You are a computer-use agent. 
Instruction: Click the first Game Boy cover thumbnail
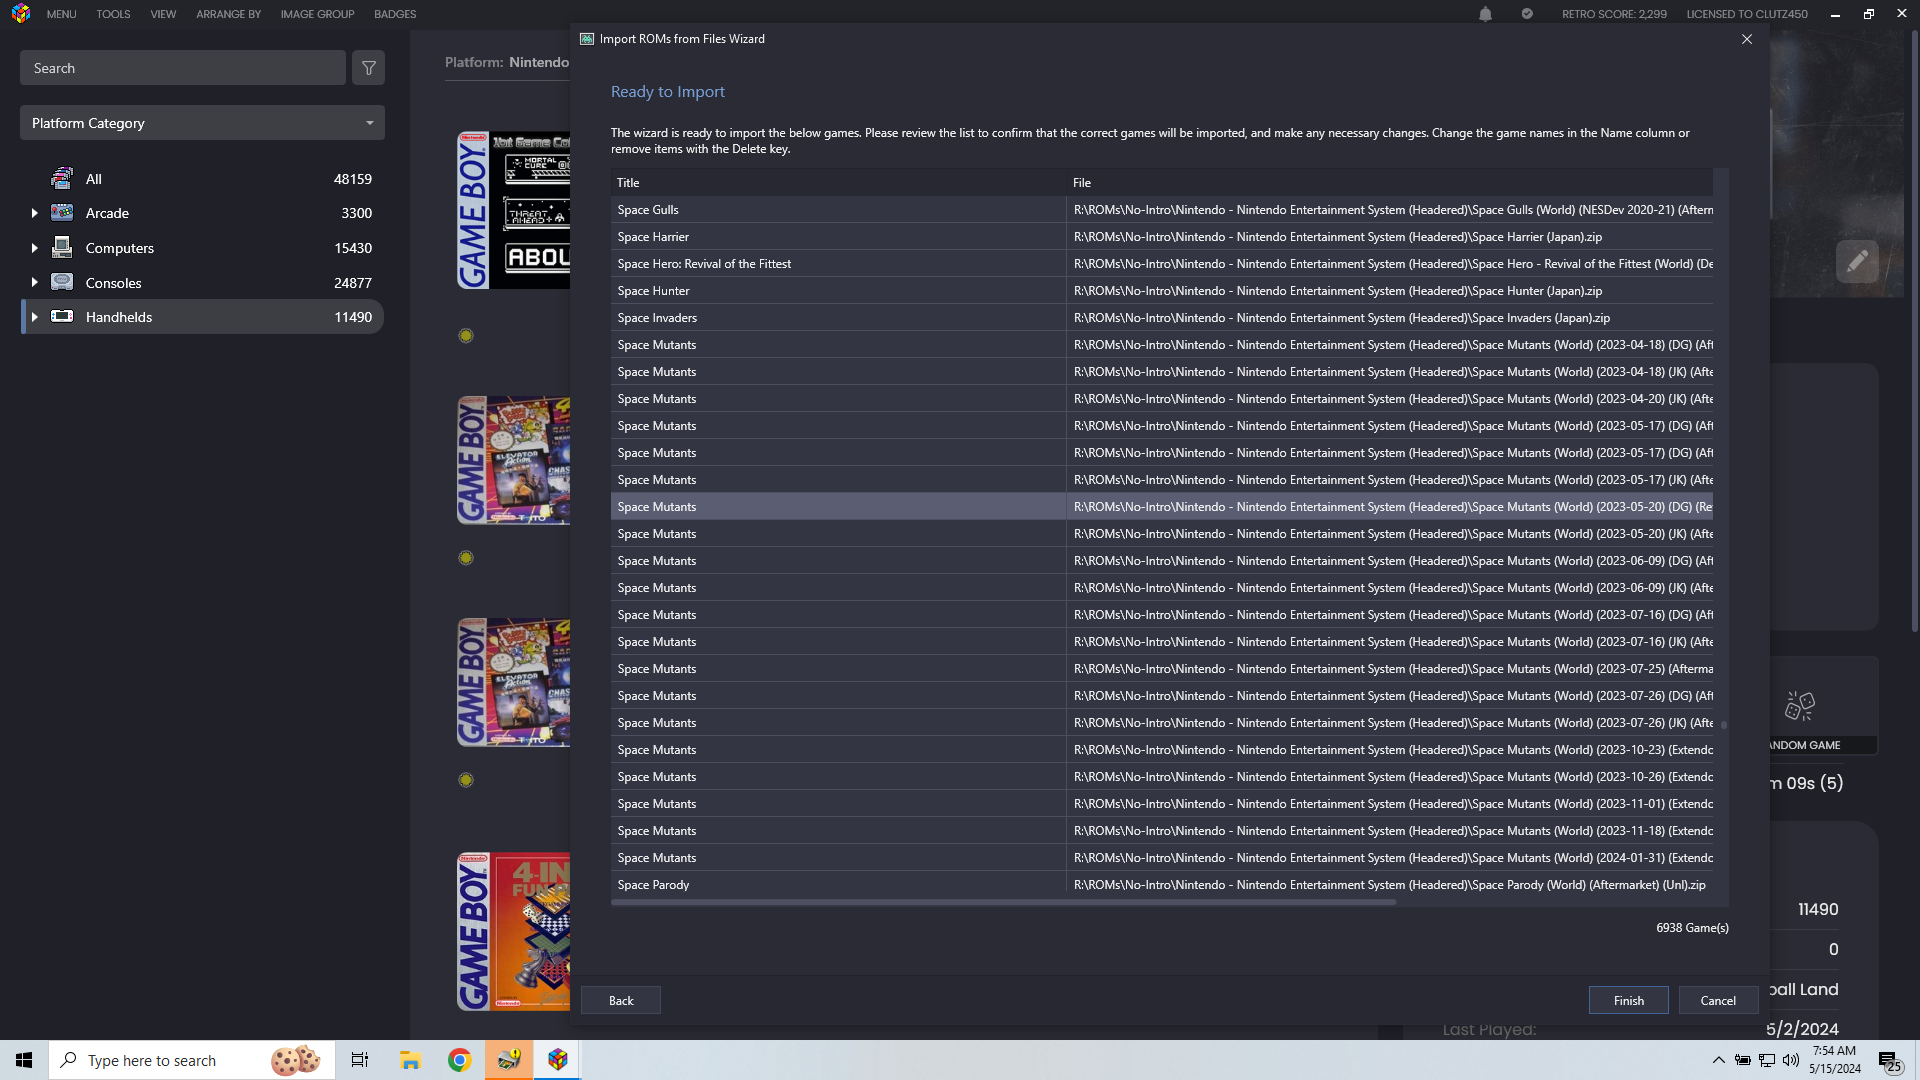coord(514,210)
